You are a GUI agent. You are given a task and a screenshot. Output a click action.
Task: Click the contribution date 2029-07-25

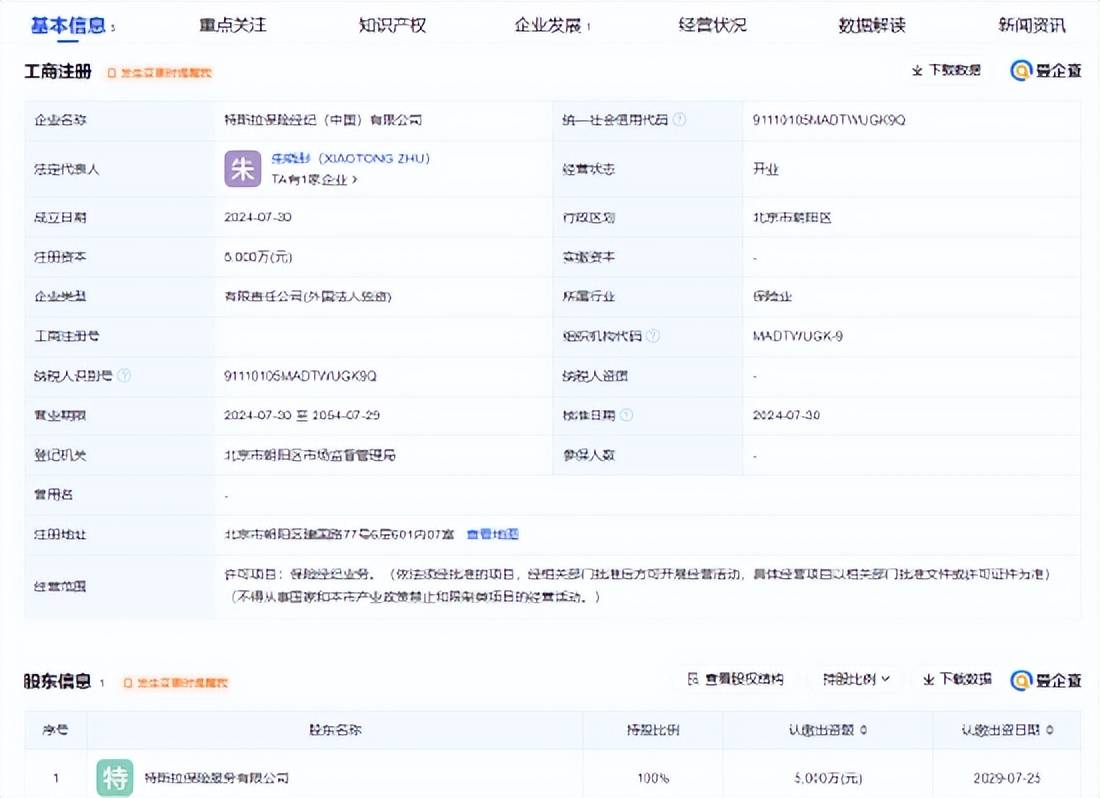pos(1007,778)
